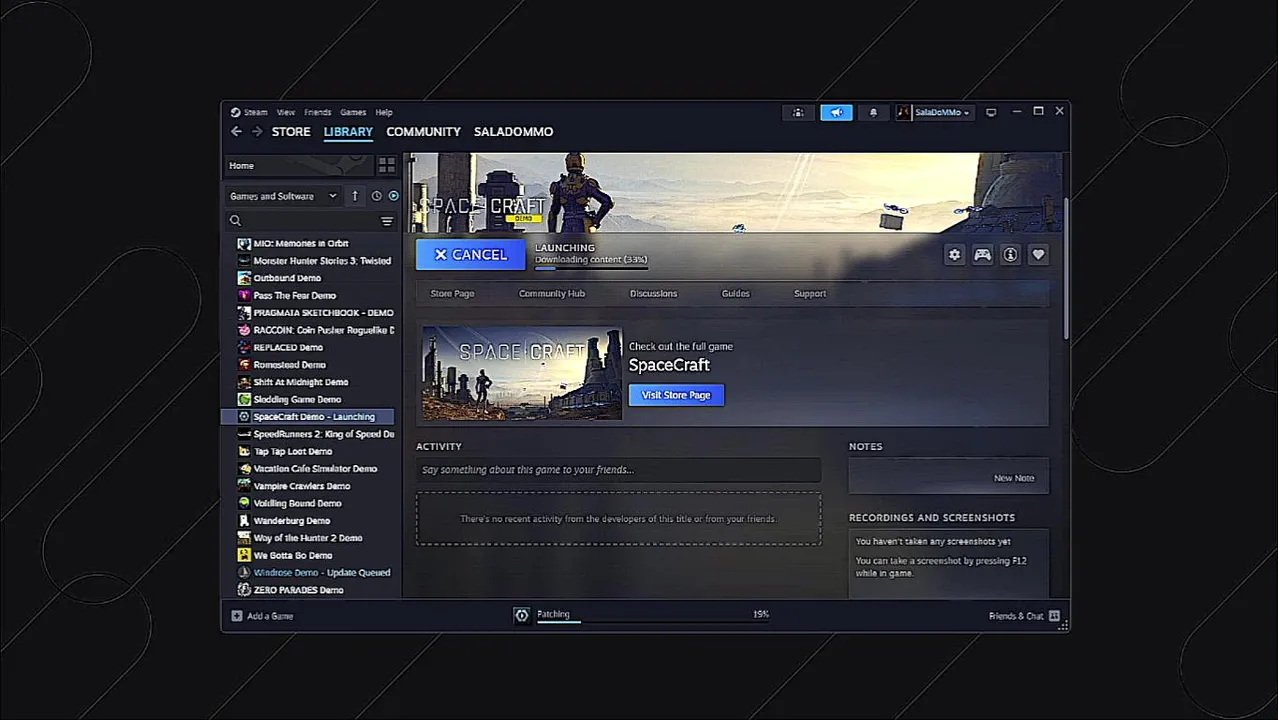Open the Store Page link

point(452,293)
